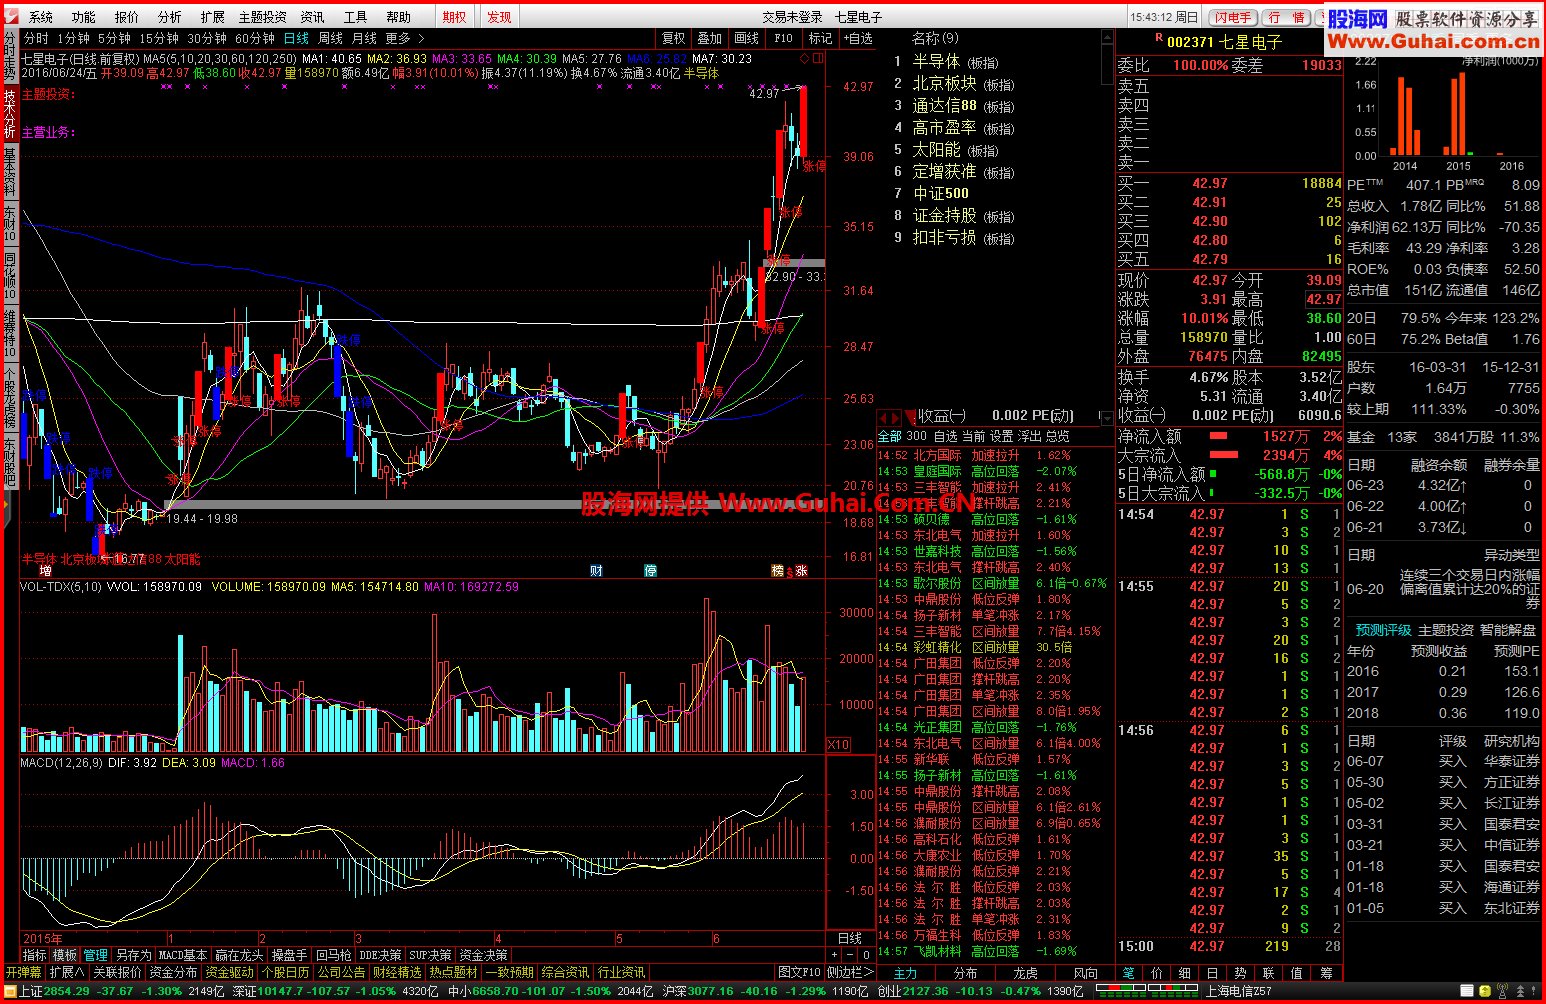1546x1004 pixels.
Task: Select the 筹 chip distribution tab
Action: [x=1326, y=973]
